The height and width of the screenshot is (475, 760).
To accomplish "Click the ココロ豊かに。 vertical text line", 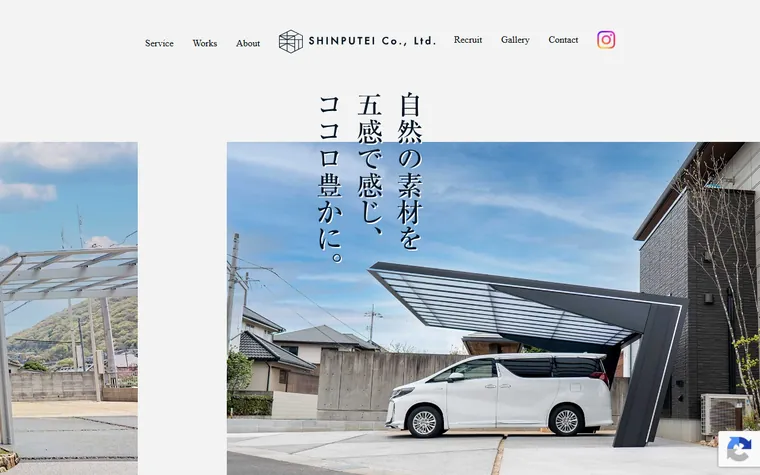I will coord(331,179).
